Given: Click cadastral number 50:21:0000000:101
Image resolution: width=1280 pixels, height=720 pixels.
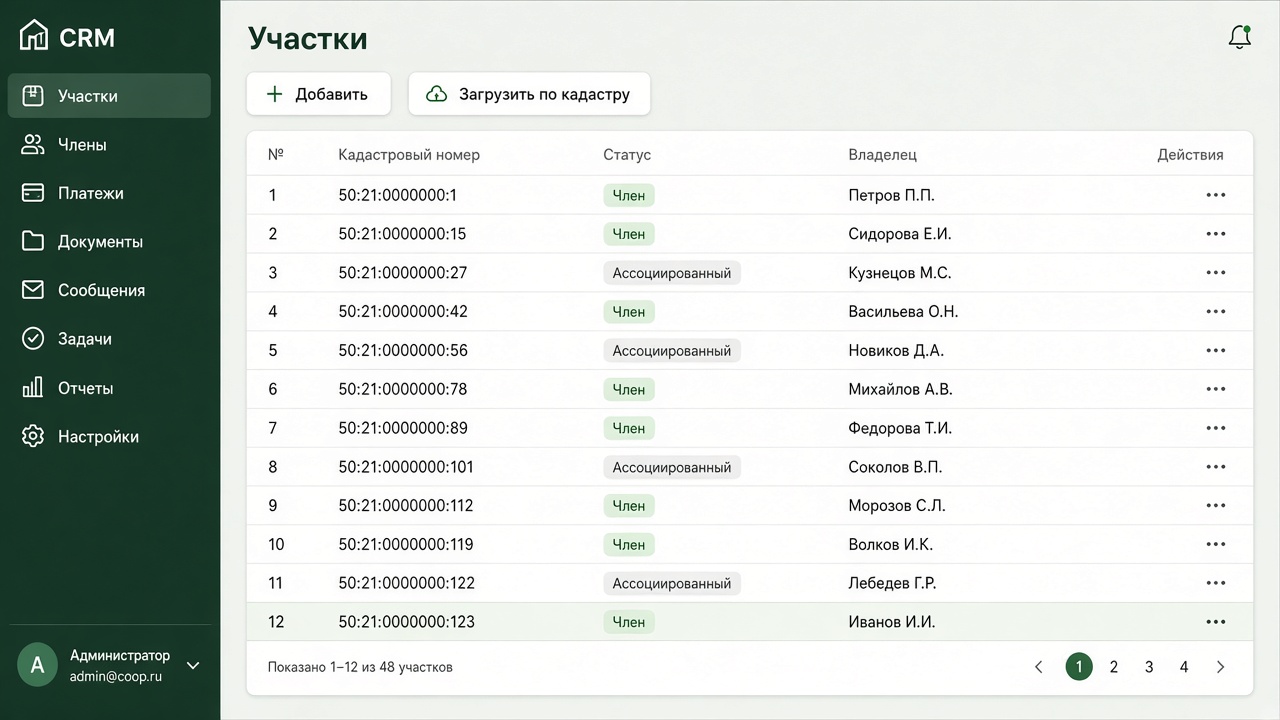Looking at the screenshot, I should click(x=406, y=467).
